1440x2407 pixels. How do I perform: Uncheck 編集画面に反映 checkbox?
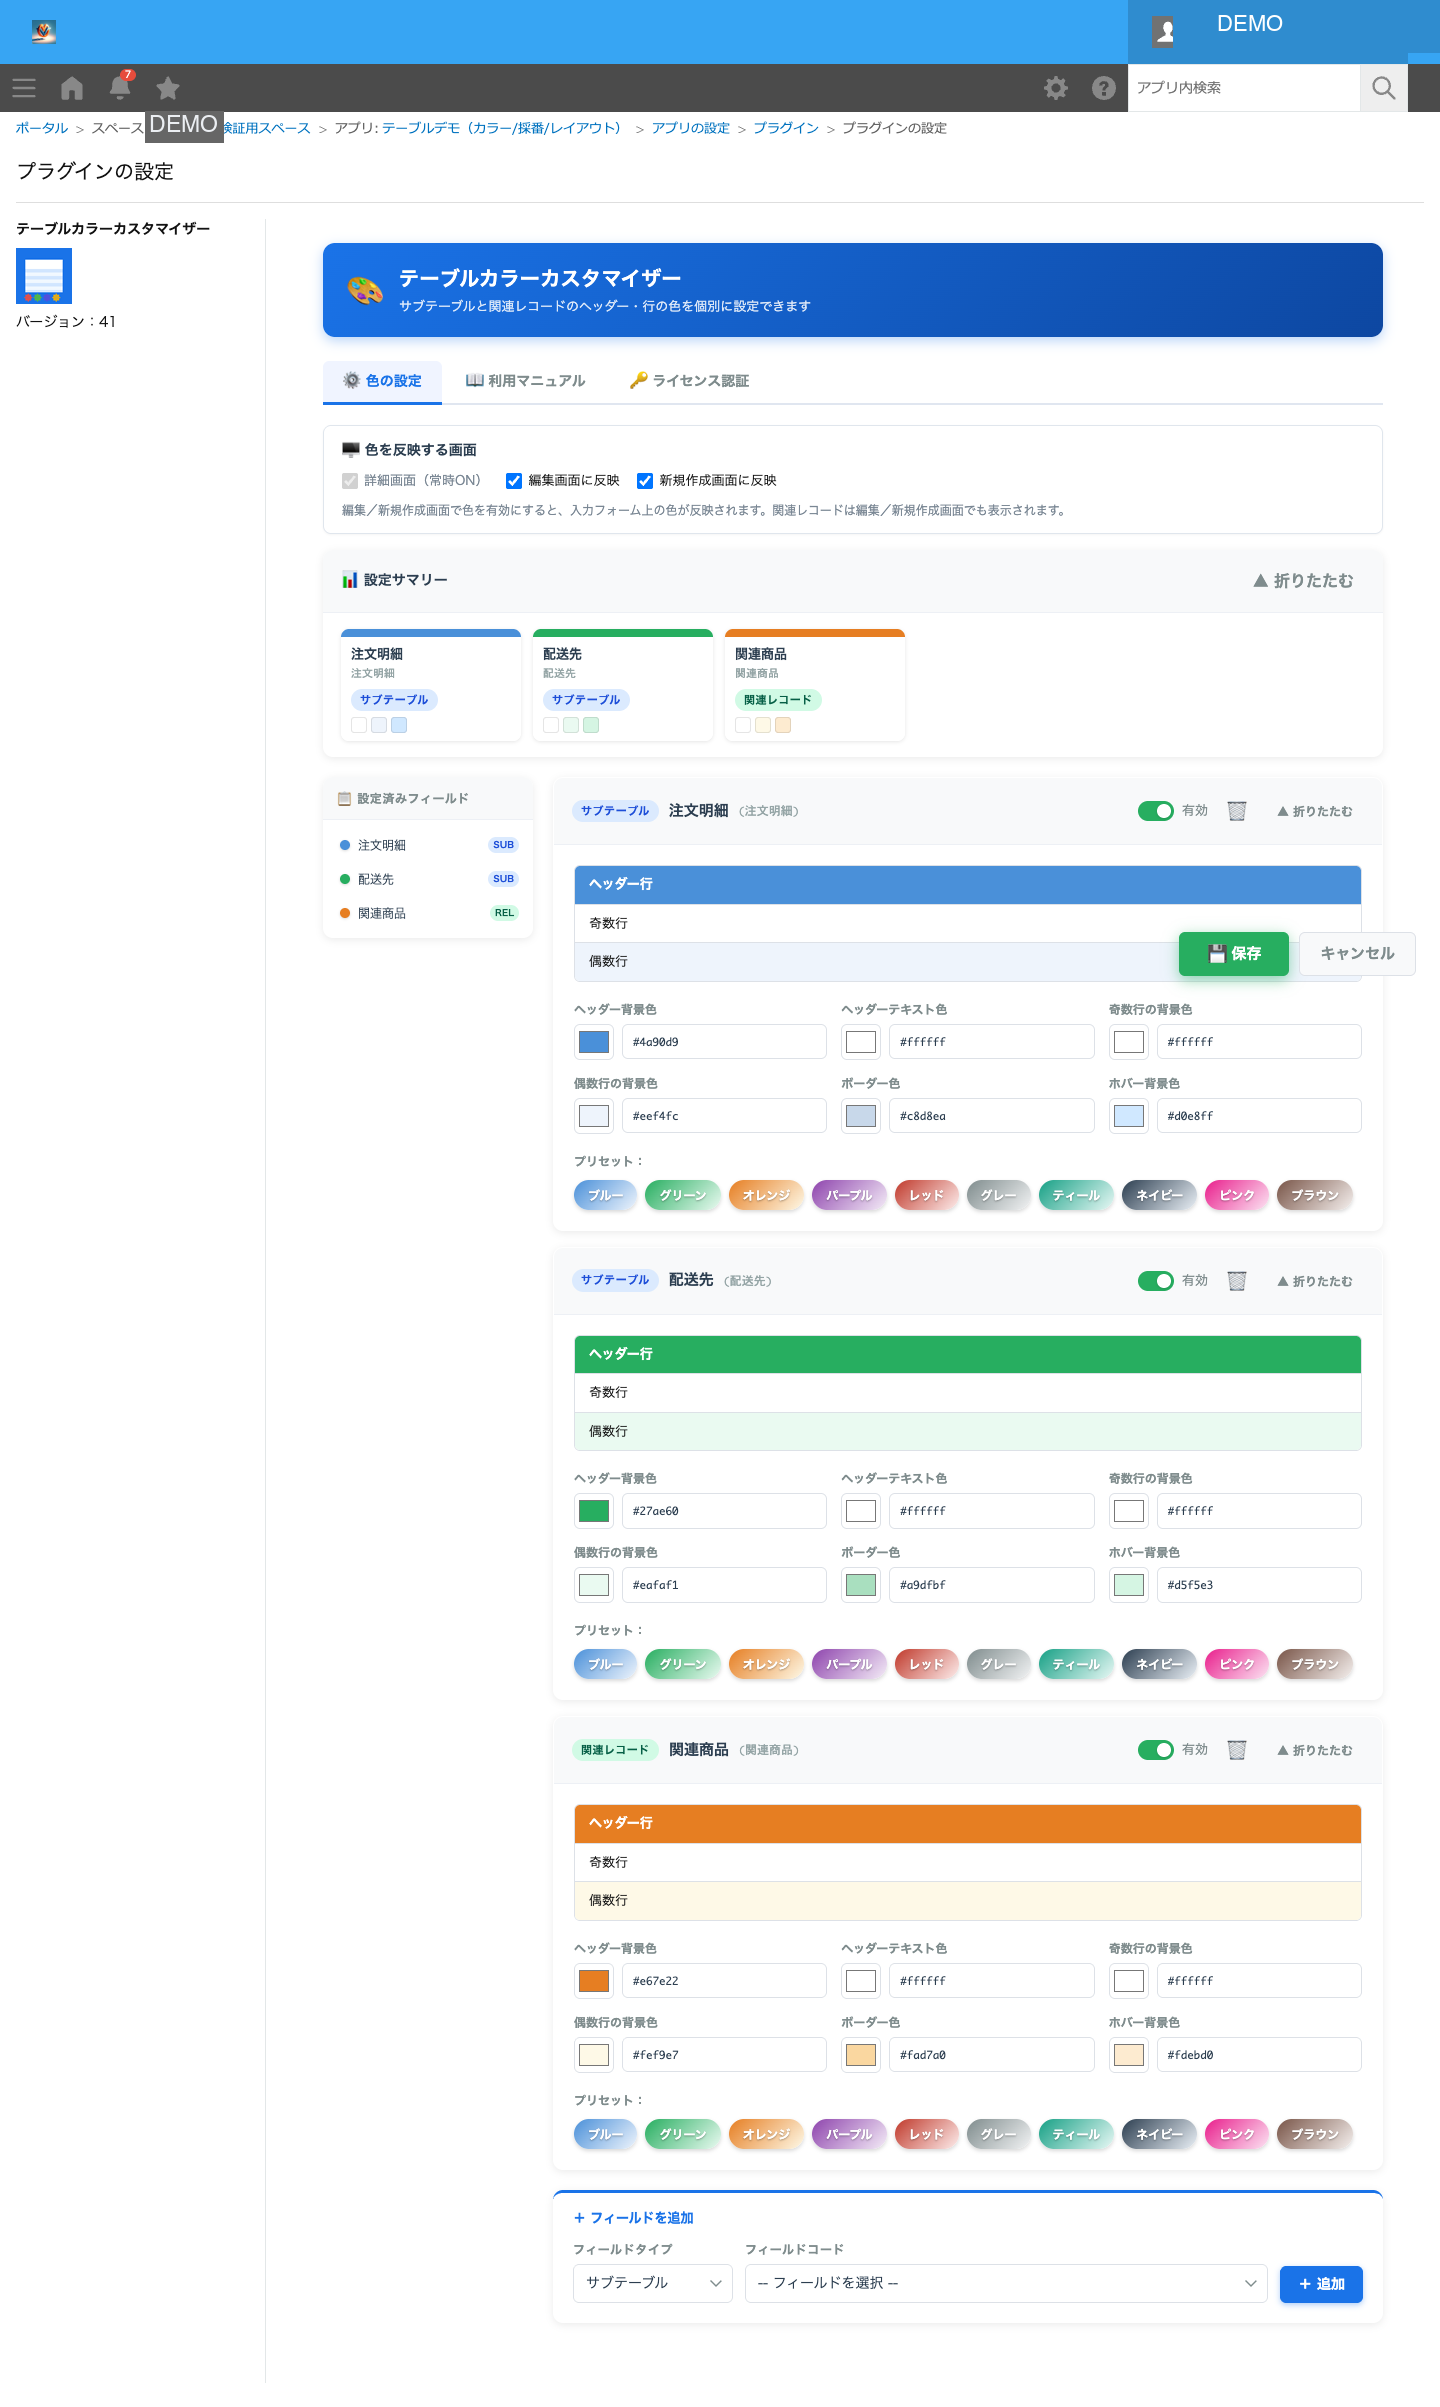[x=514, y=481]
